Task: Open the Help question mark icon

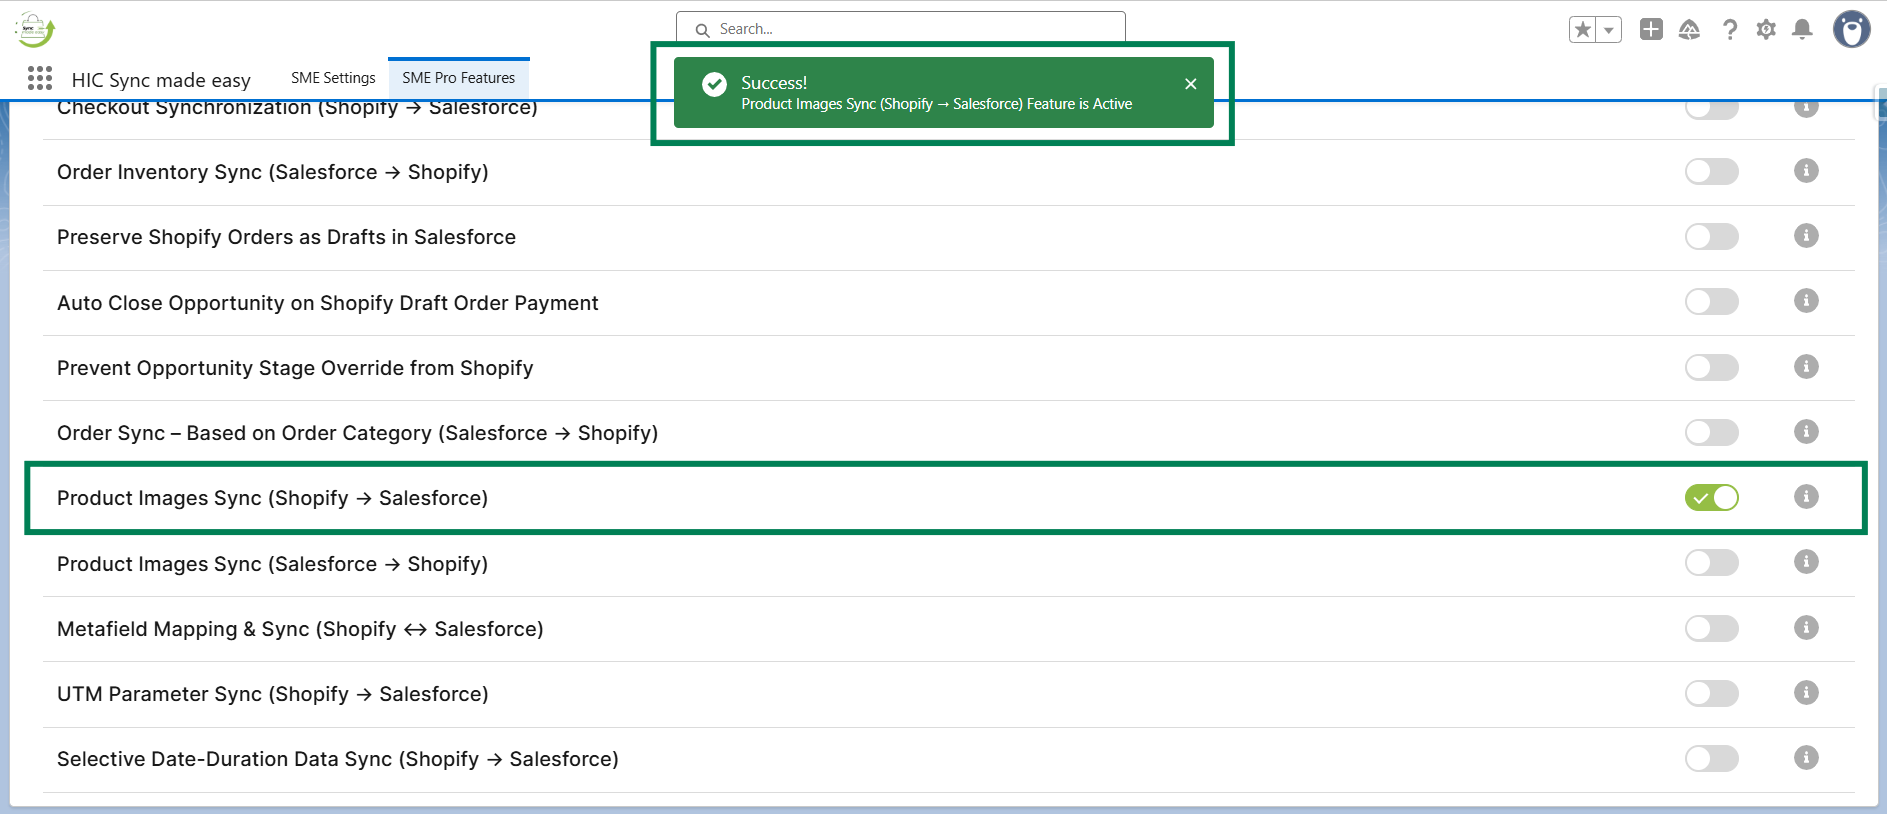Action: (x=1730, y=30)
